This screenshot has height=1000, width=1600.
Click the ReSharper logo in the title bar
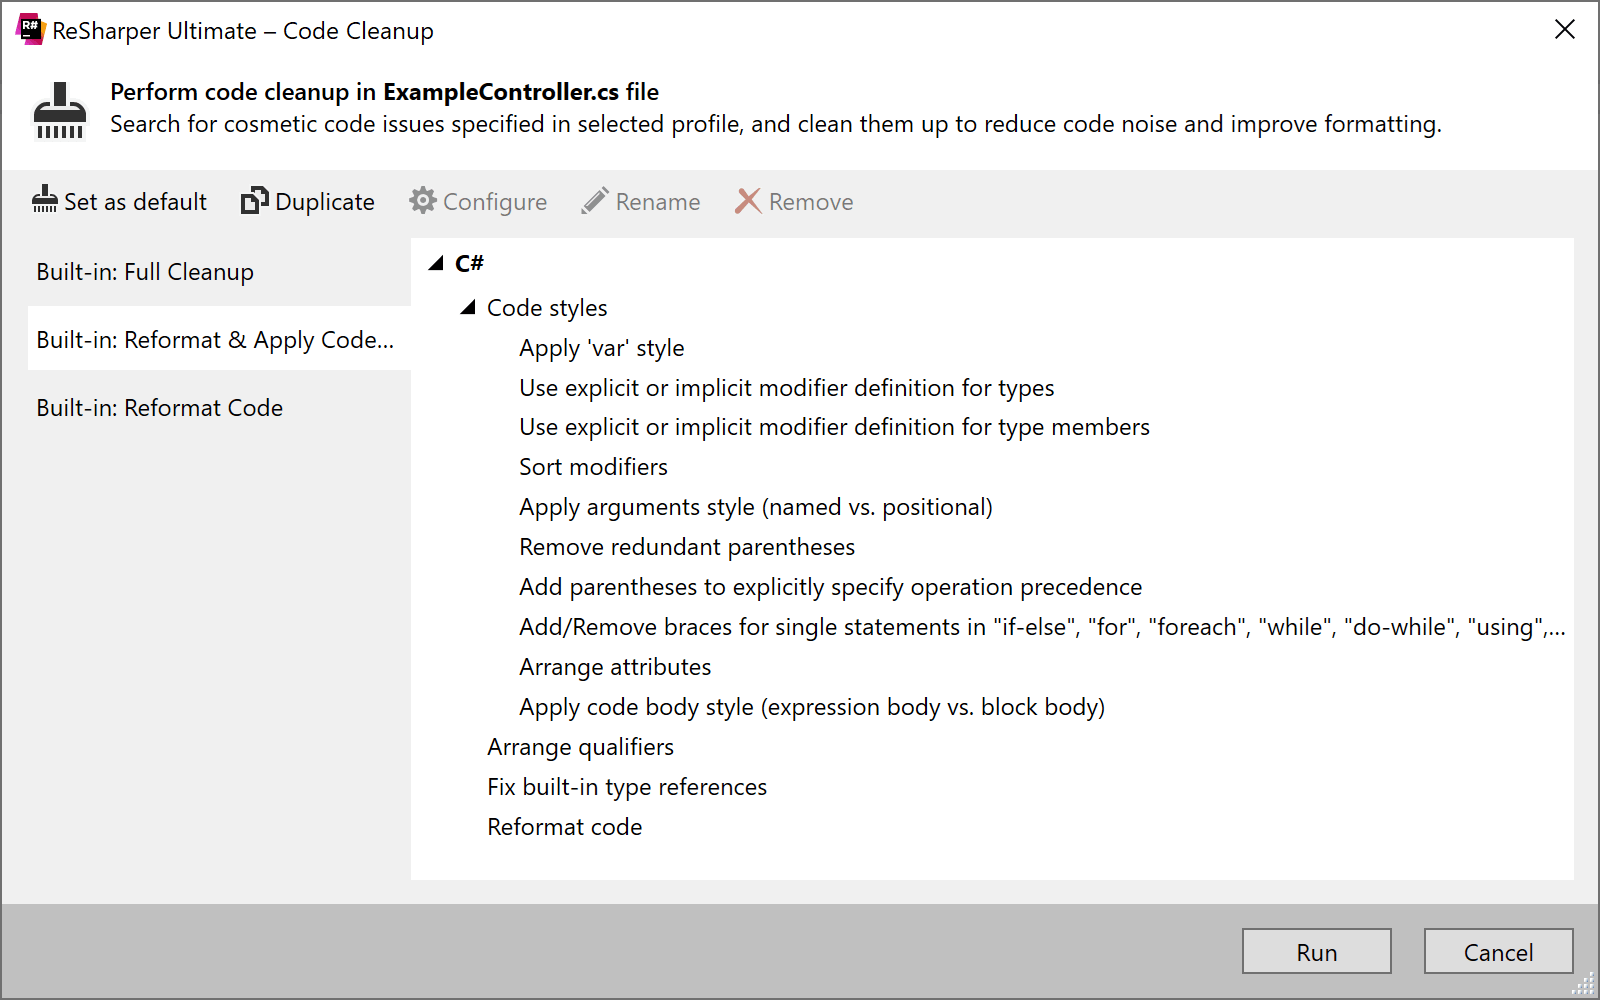click(x=30, y=30)
